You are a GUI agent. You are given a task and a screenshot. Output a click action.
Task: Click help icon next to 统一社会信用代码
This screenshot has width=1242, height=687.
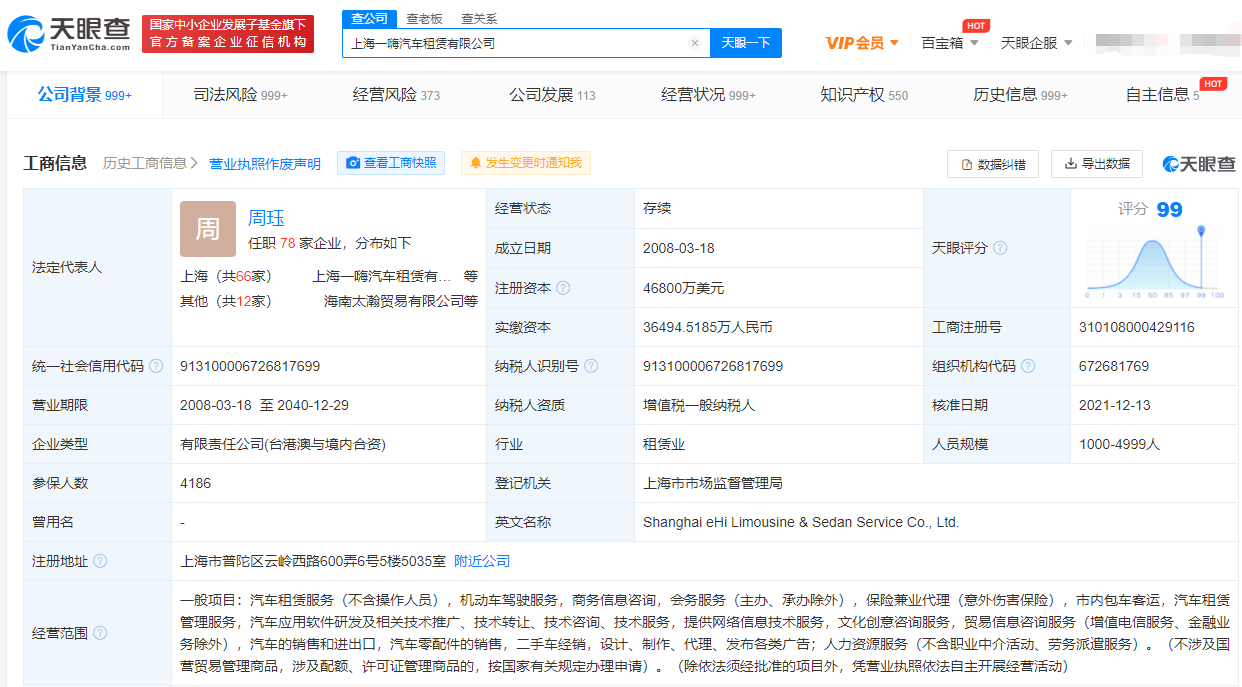pos(156,366)
